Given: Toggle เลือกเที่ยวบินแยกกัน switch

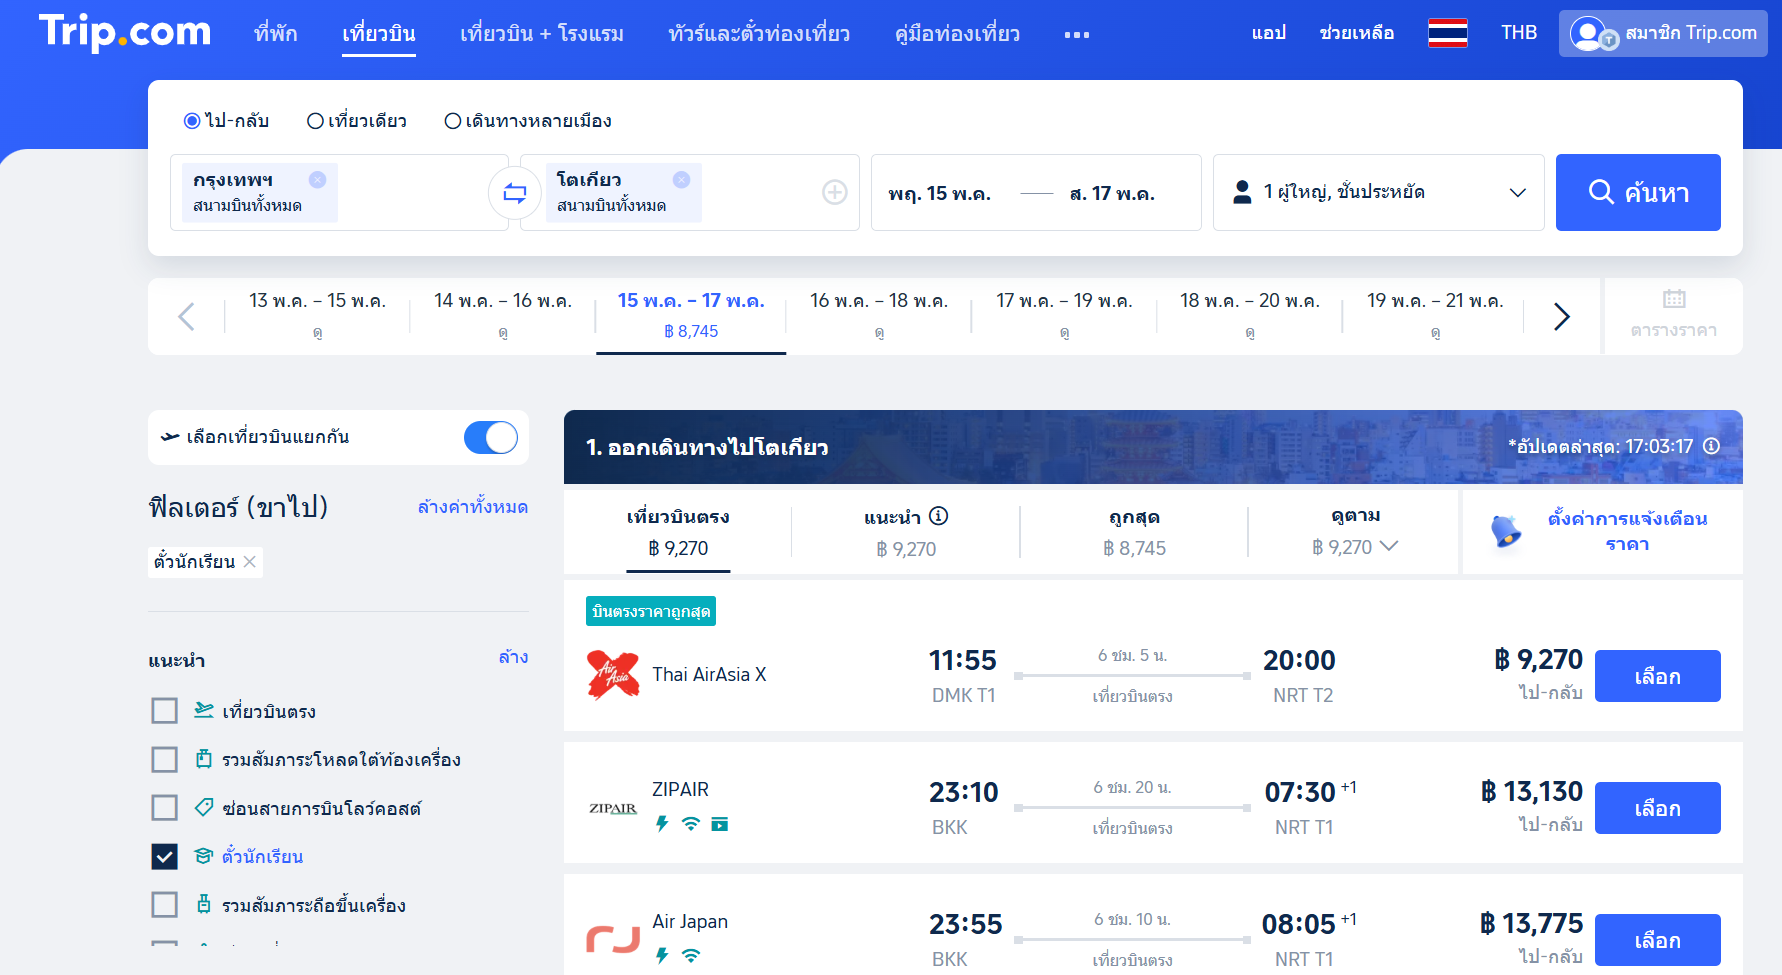Looking at the screenshot, I should (x=491, y=437).
